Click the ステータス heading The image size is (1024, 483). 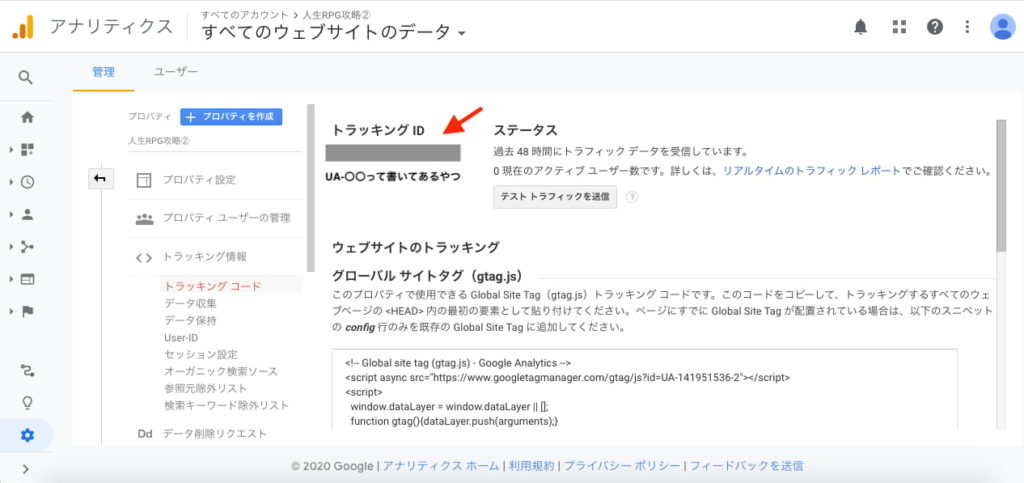(525, 131)
